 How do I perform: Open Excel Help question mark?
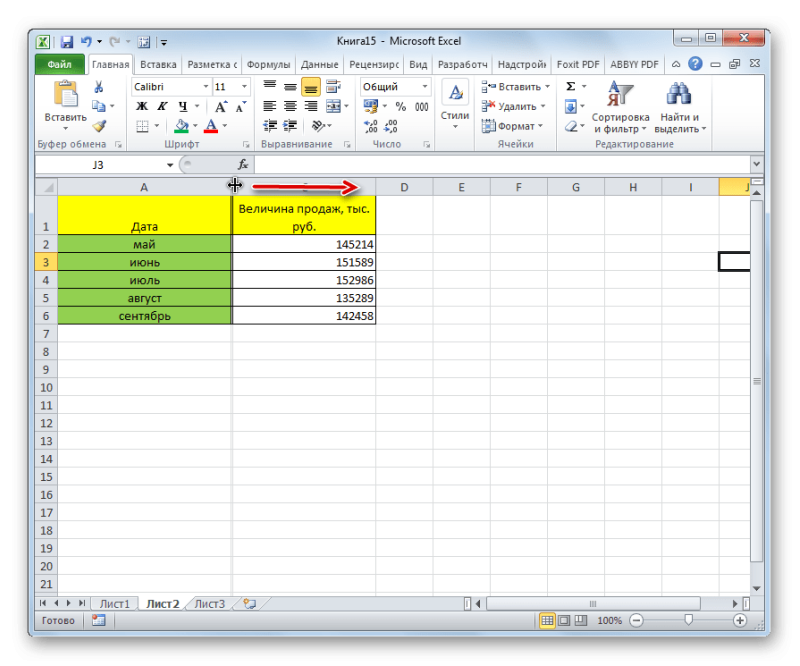click(695, 64)
